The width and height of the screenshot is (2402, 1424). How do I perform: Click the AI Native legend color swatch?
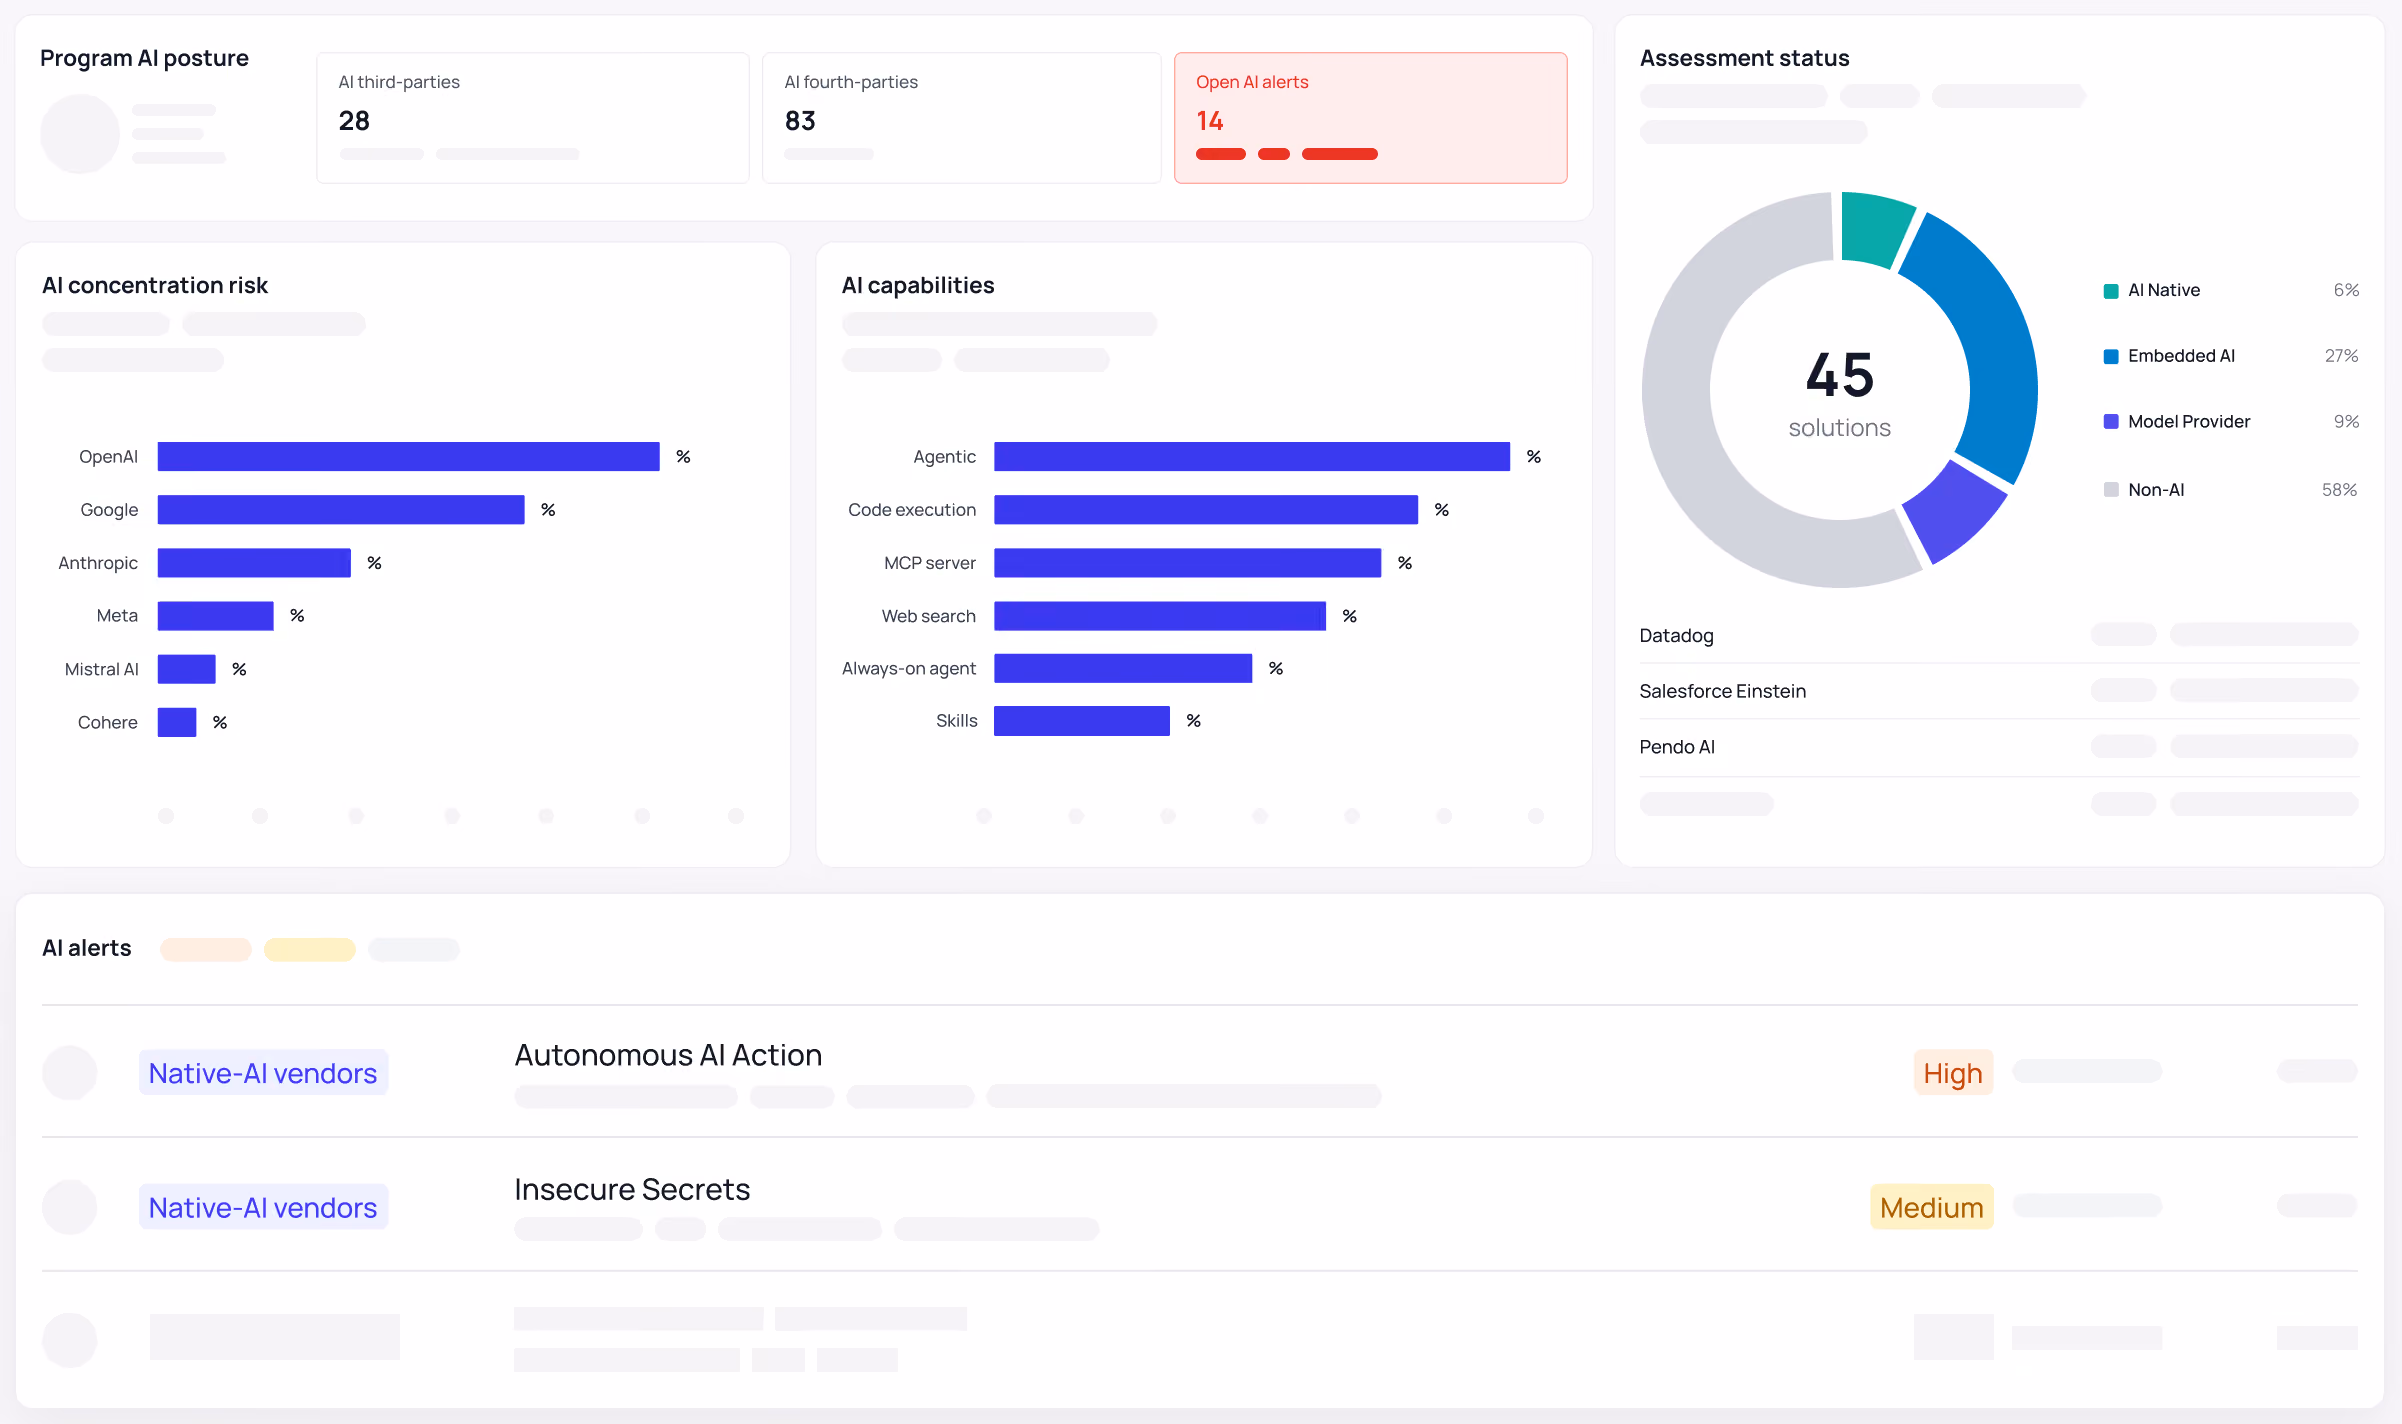2111,291
